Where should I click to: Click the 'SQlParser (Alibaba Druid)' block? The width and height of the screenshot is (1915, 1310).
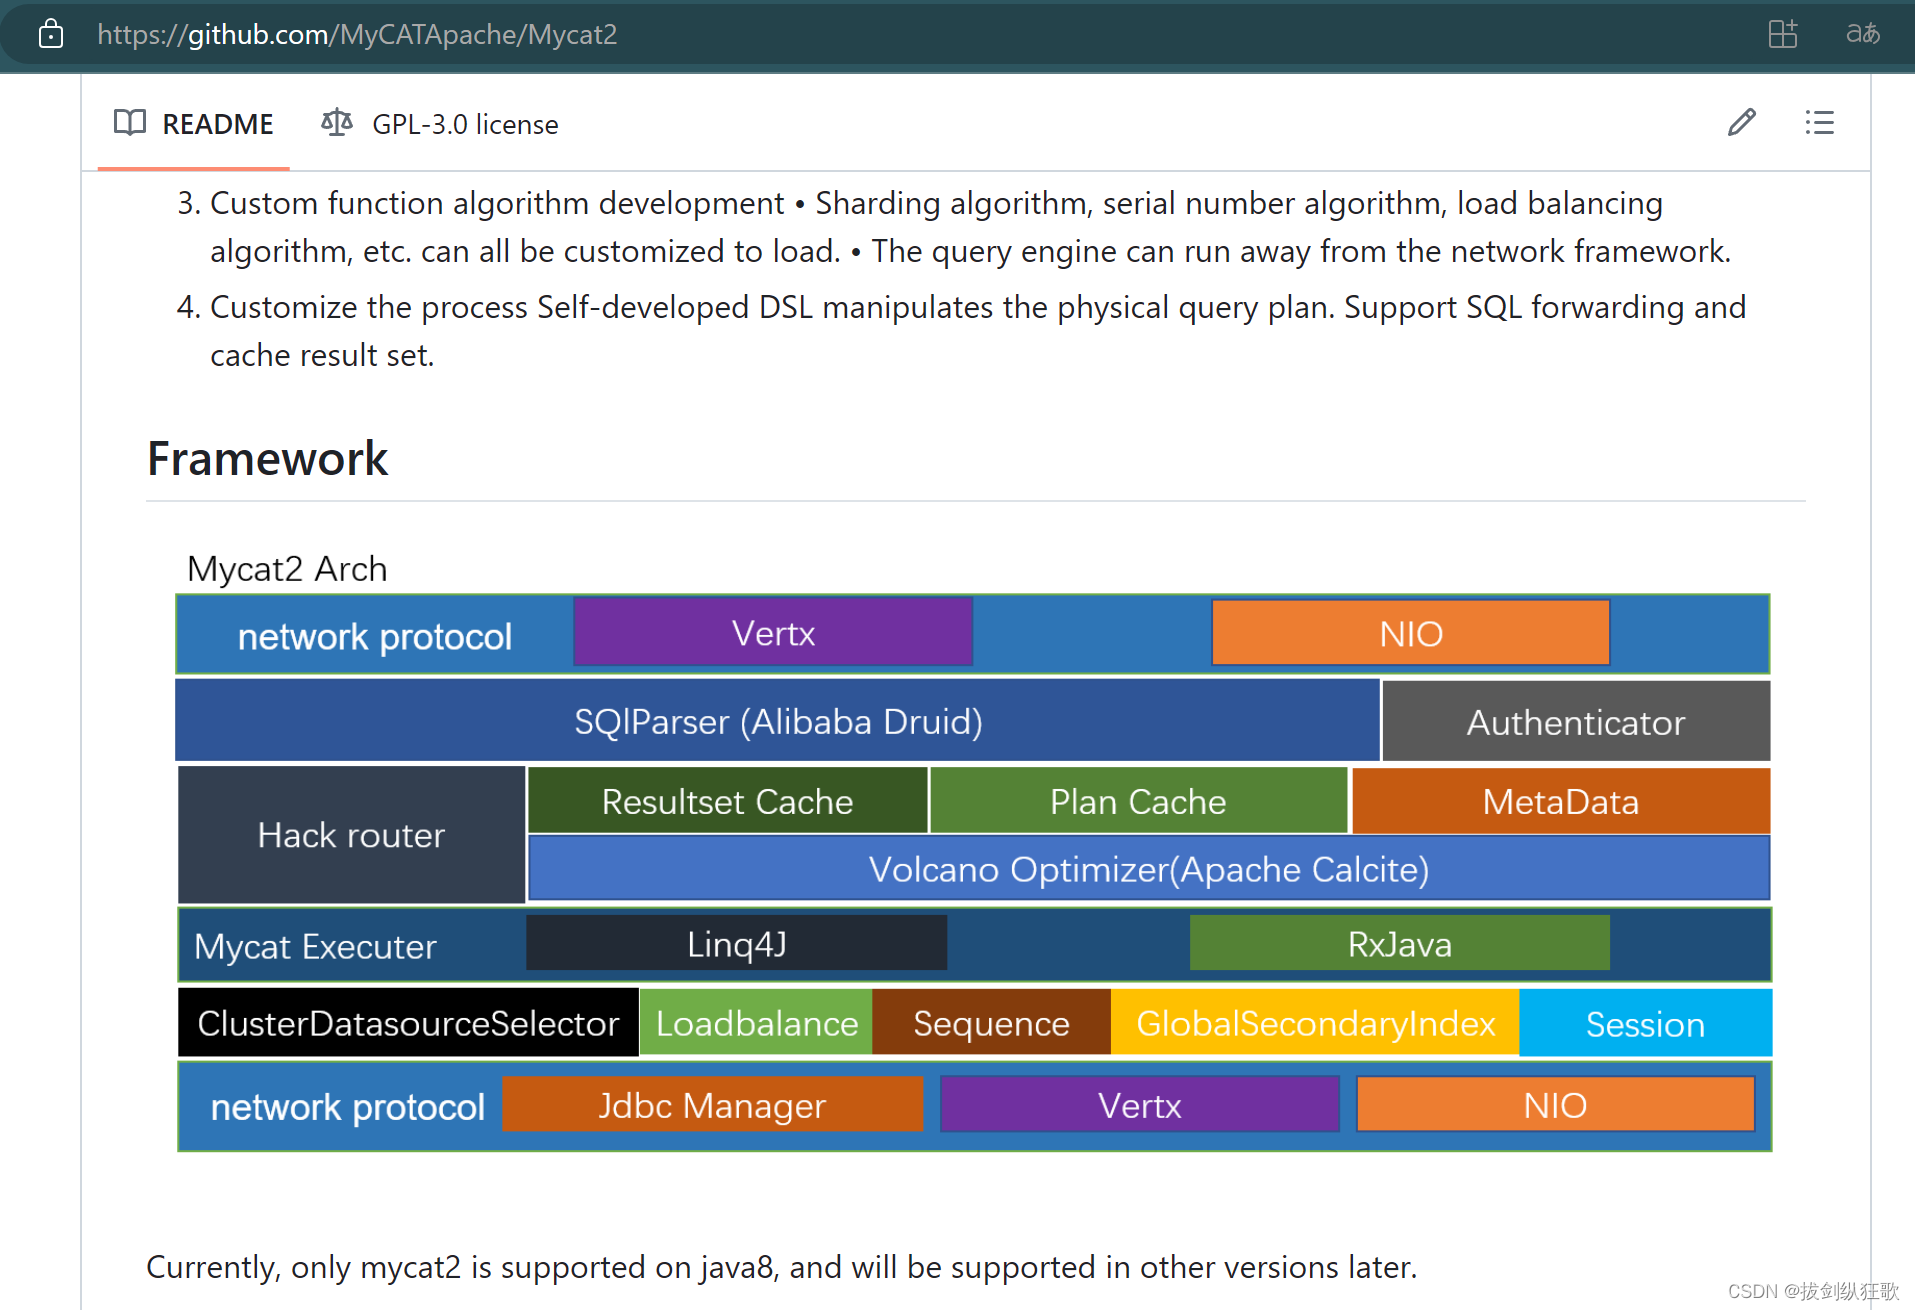click(778, 721)
